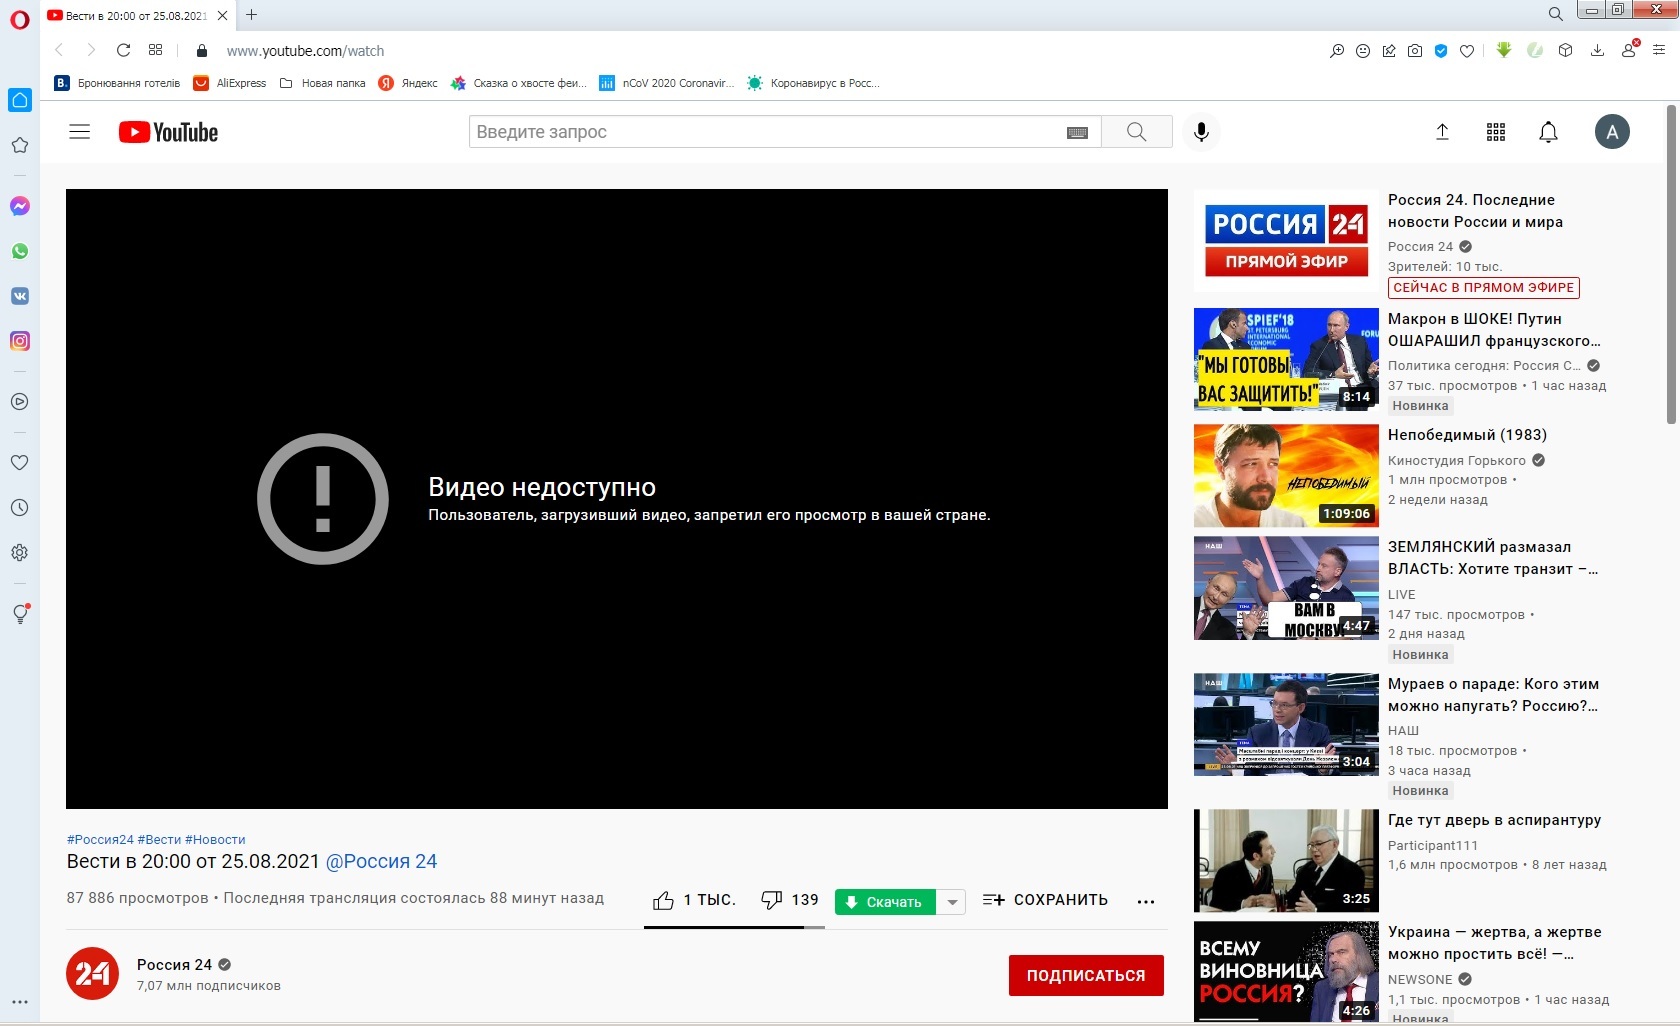
Task: Click the YouTube search magnifier button
Action: (1136, 132)
